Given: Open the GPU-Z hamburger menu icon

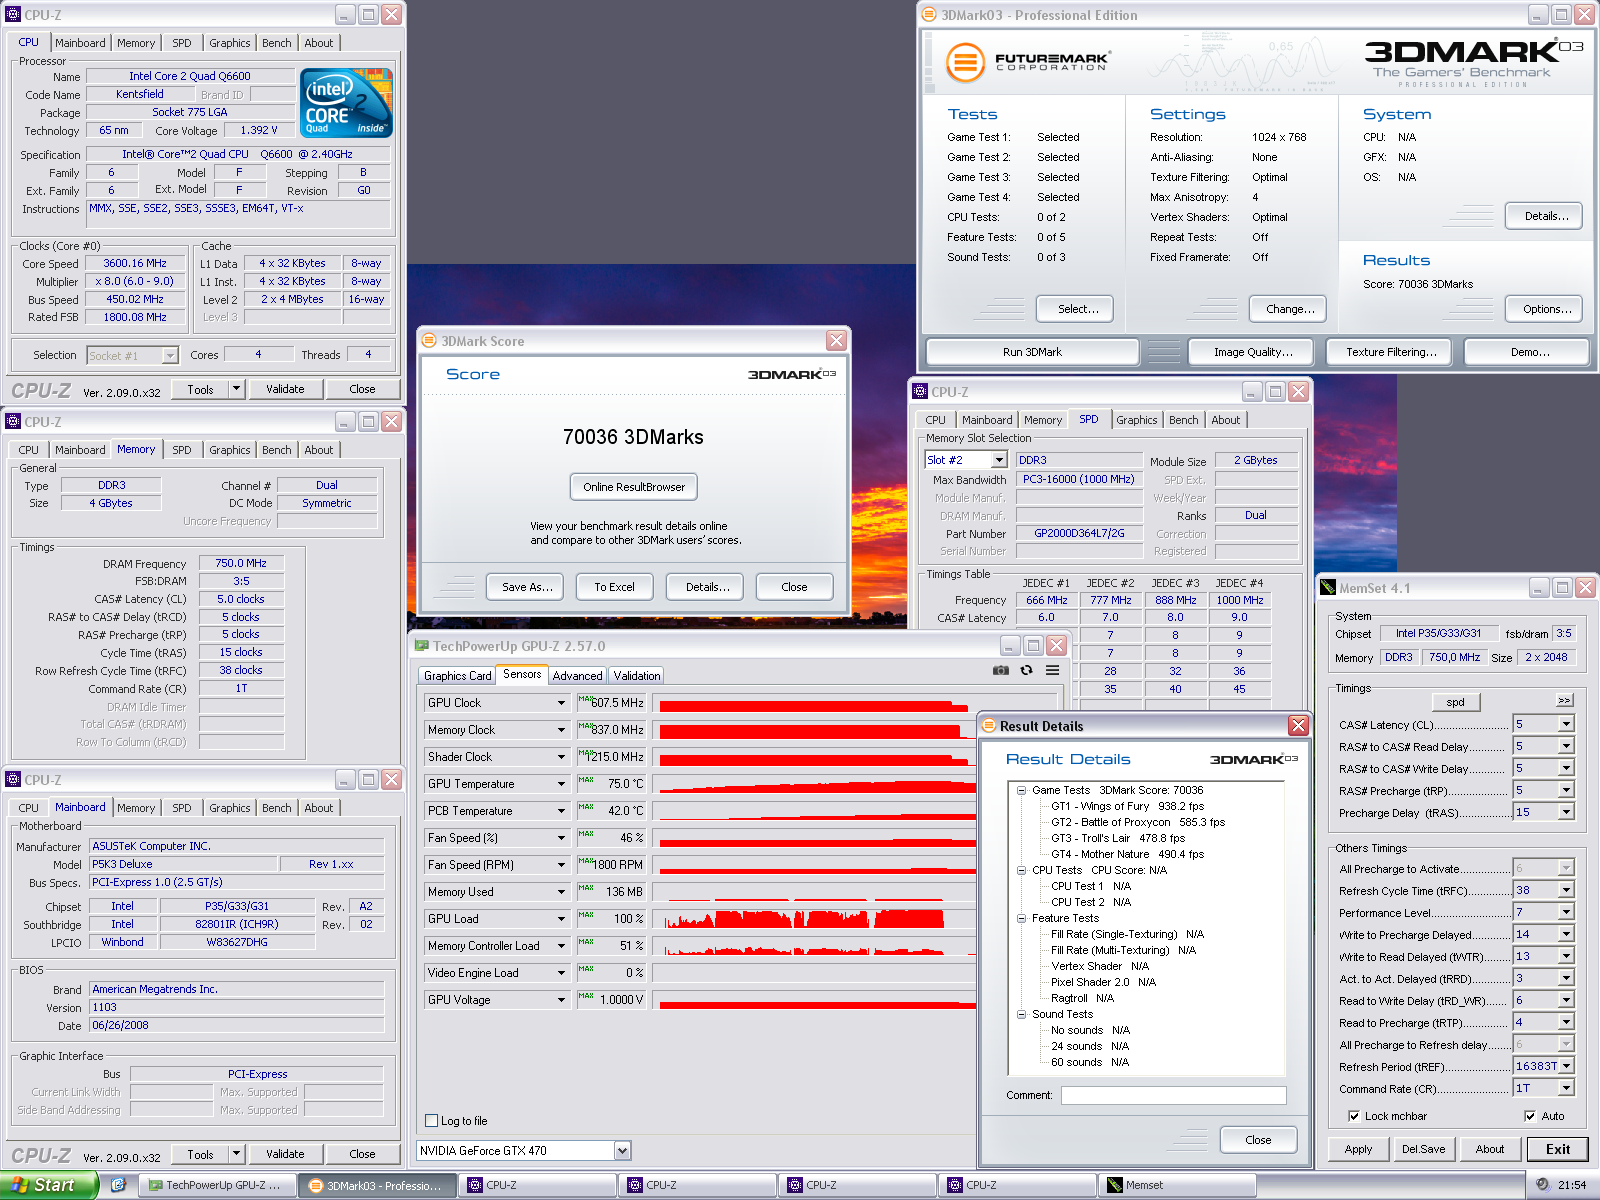Looking at the screenshot, I should click(x=1052, y=670).
